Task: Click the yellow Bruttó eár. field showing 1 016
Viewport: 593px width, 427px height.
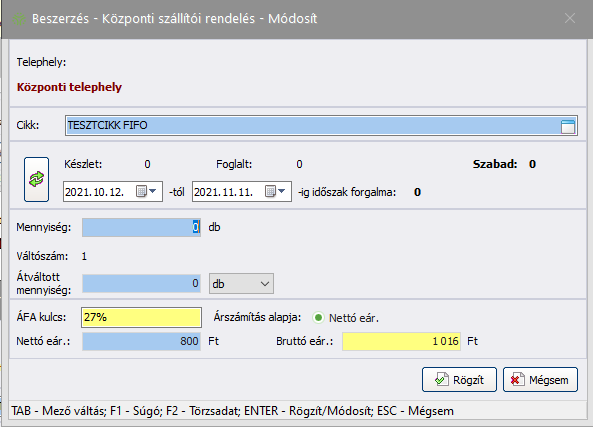Action: [401, 342]
